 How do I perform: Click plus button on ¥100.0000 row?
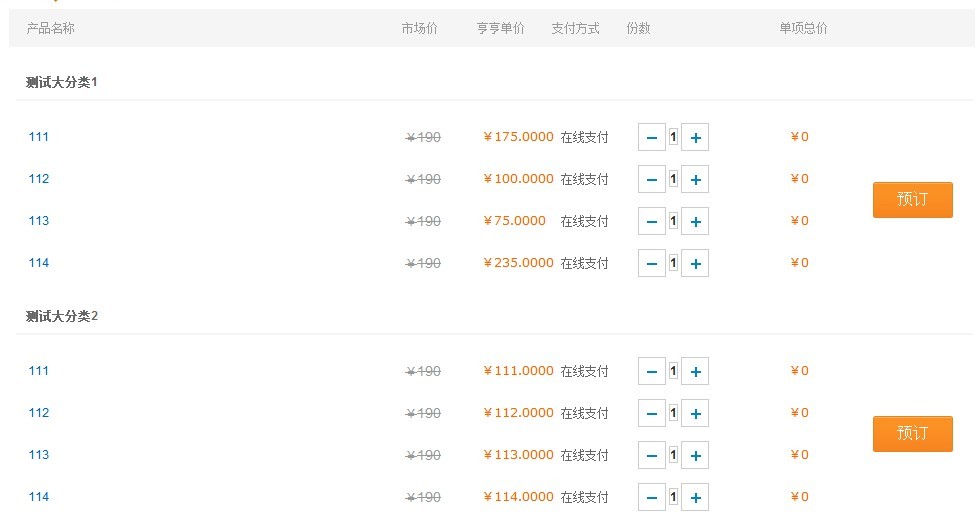coord(695,179)
